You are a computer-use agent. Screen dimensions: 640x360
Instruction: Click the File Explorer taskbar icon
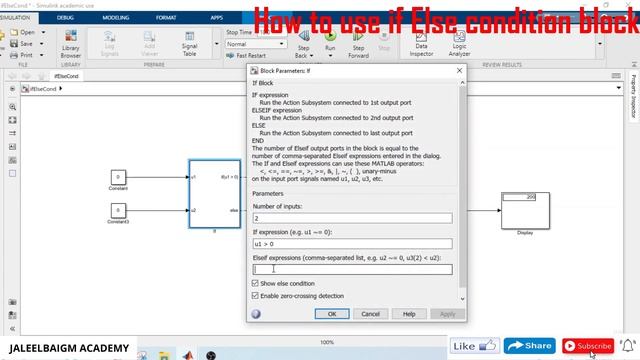coord(164,356)
